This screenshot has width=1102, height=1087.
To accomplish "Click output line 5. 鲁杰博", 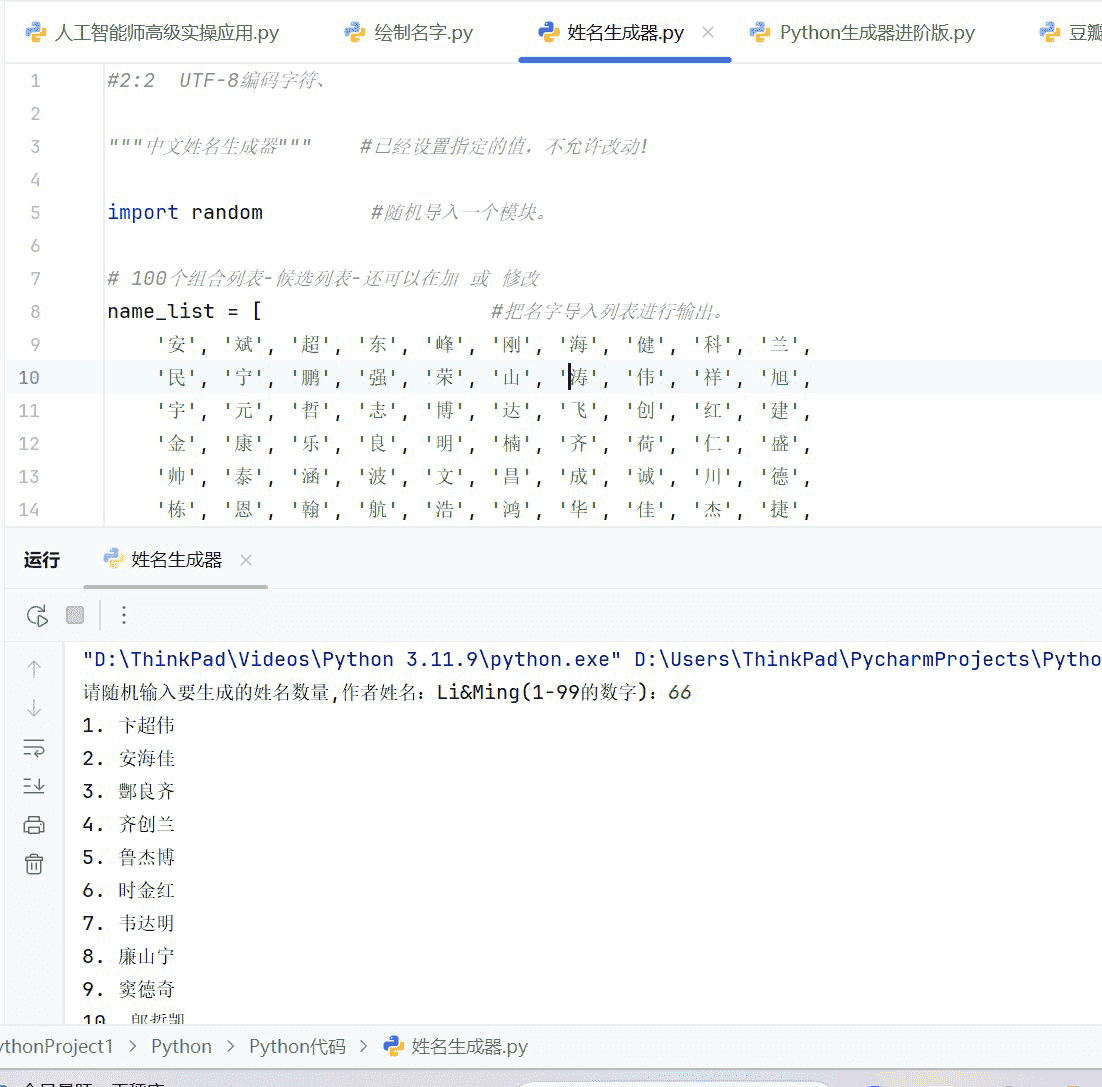I will click(129, 857).
